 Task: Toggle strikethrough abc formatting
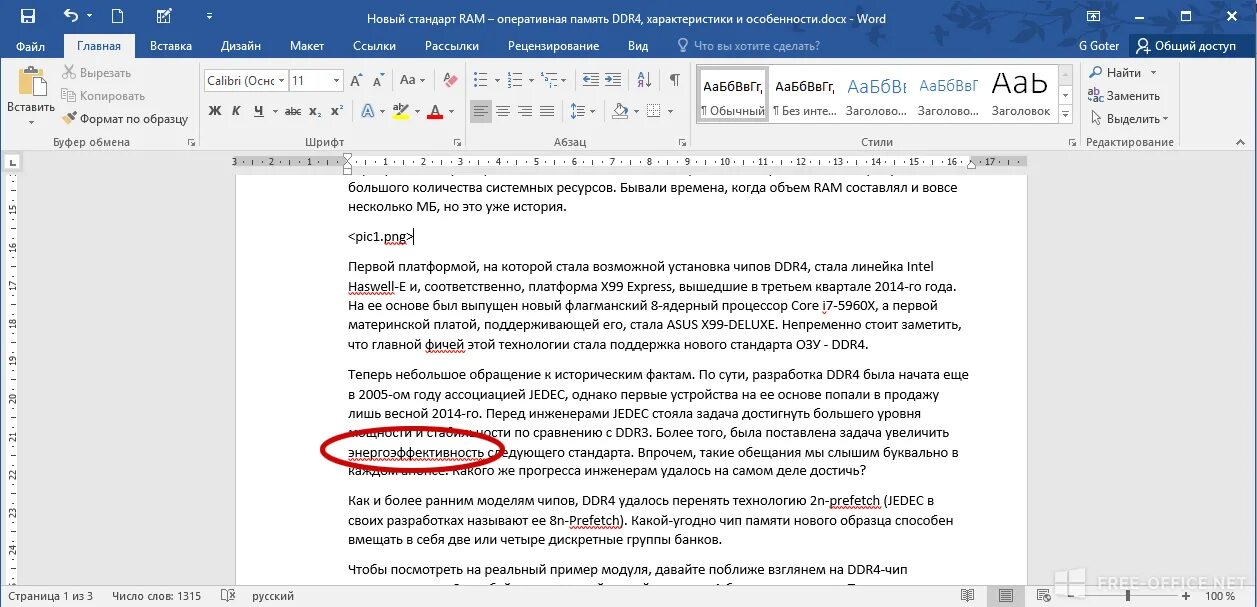(293, 111)
